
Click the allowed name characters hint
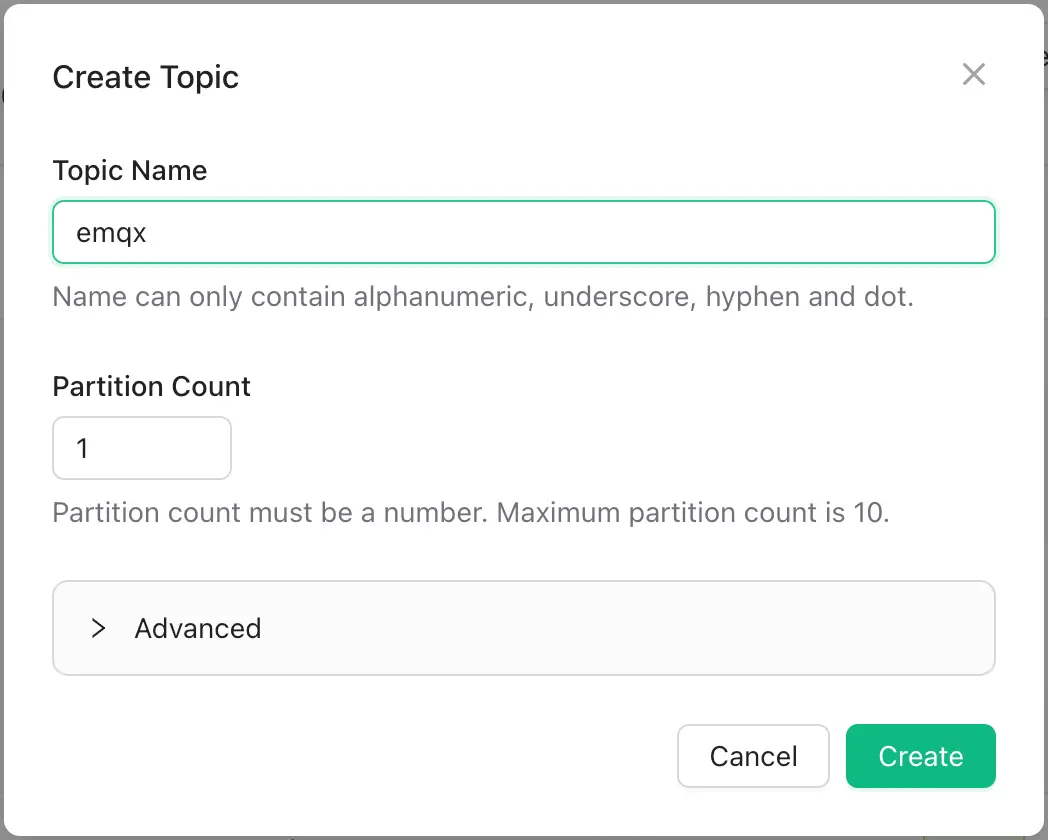point(482,297)
